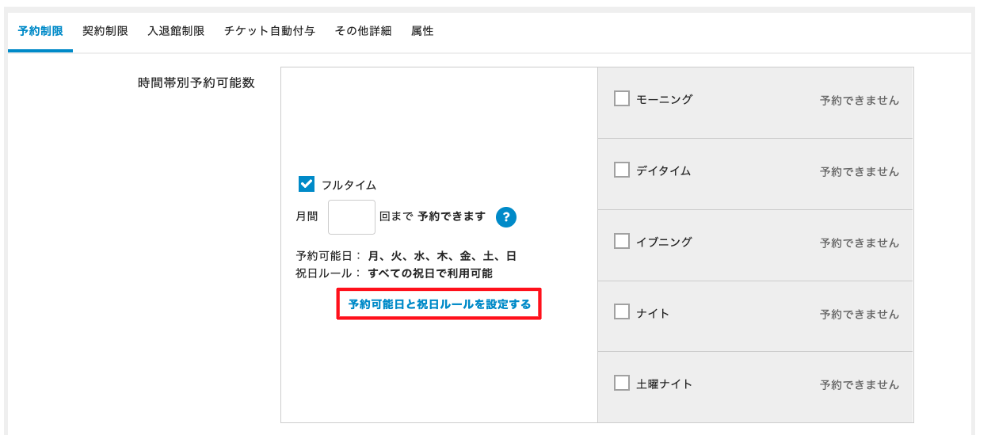Switch to the 契約制限 tab

[105, 31]
